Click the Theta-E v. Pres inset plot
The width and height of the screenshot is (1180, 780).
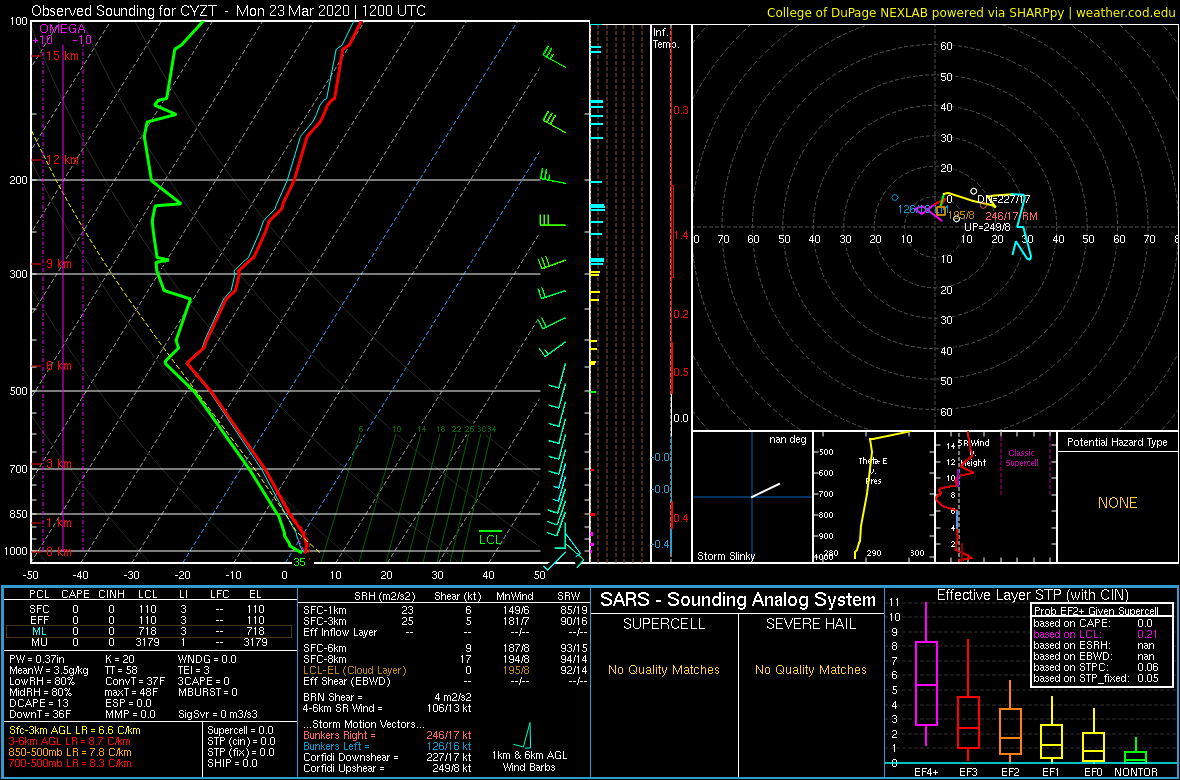pyautogui.click(x=873, y=497)
